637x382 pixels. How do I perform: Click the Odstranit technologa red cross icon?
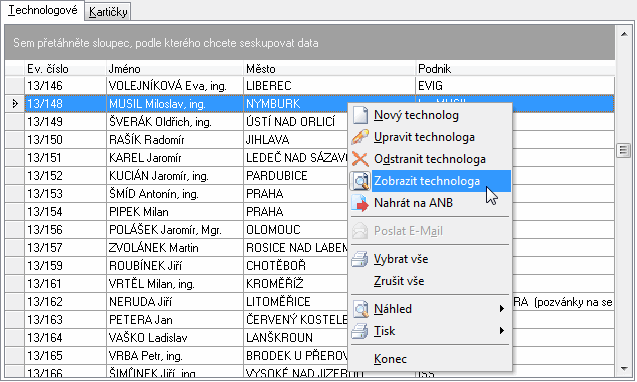tap(360, 159)
